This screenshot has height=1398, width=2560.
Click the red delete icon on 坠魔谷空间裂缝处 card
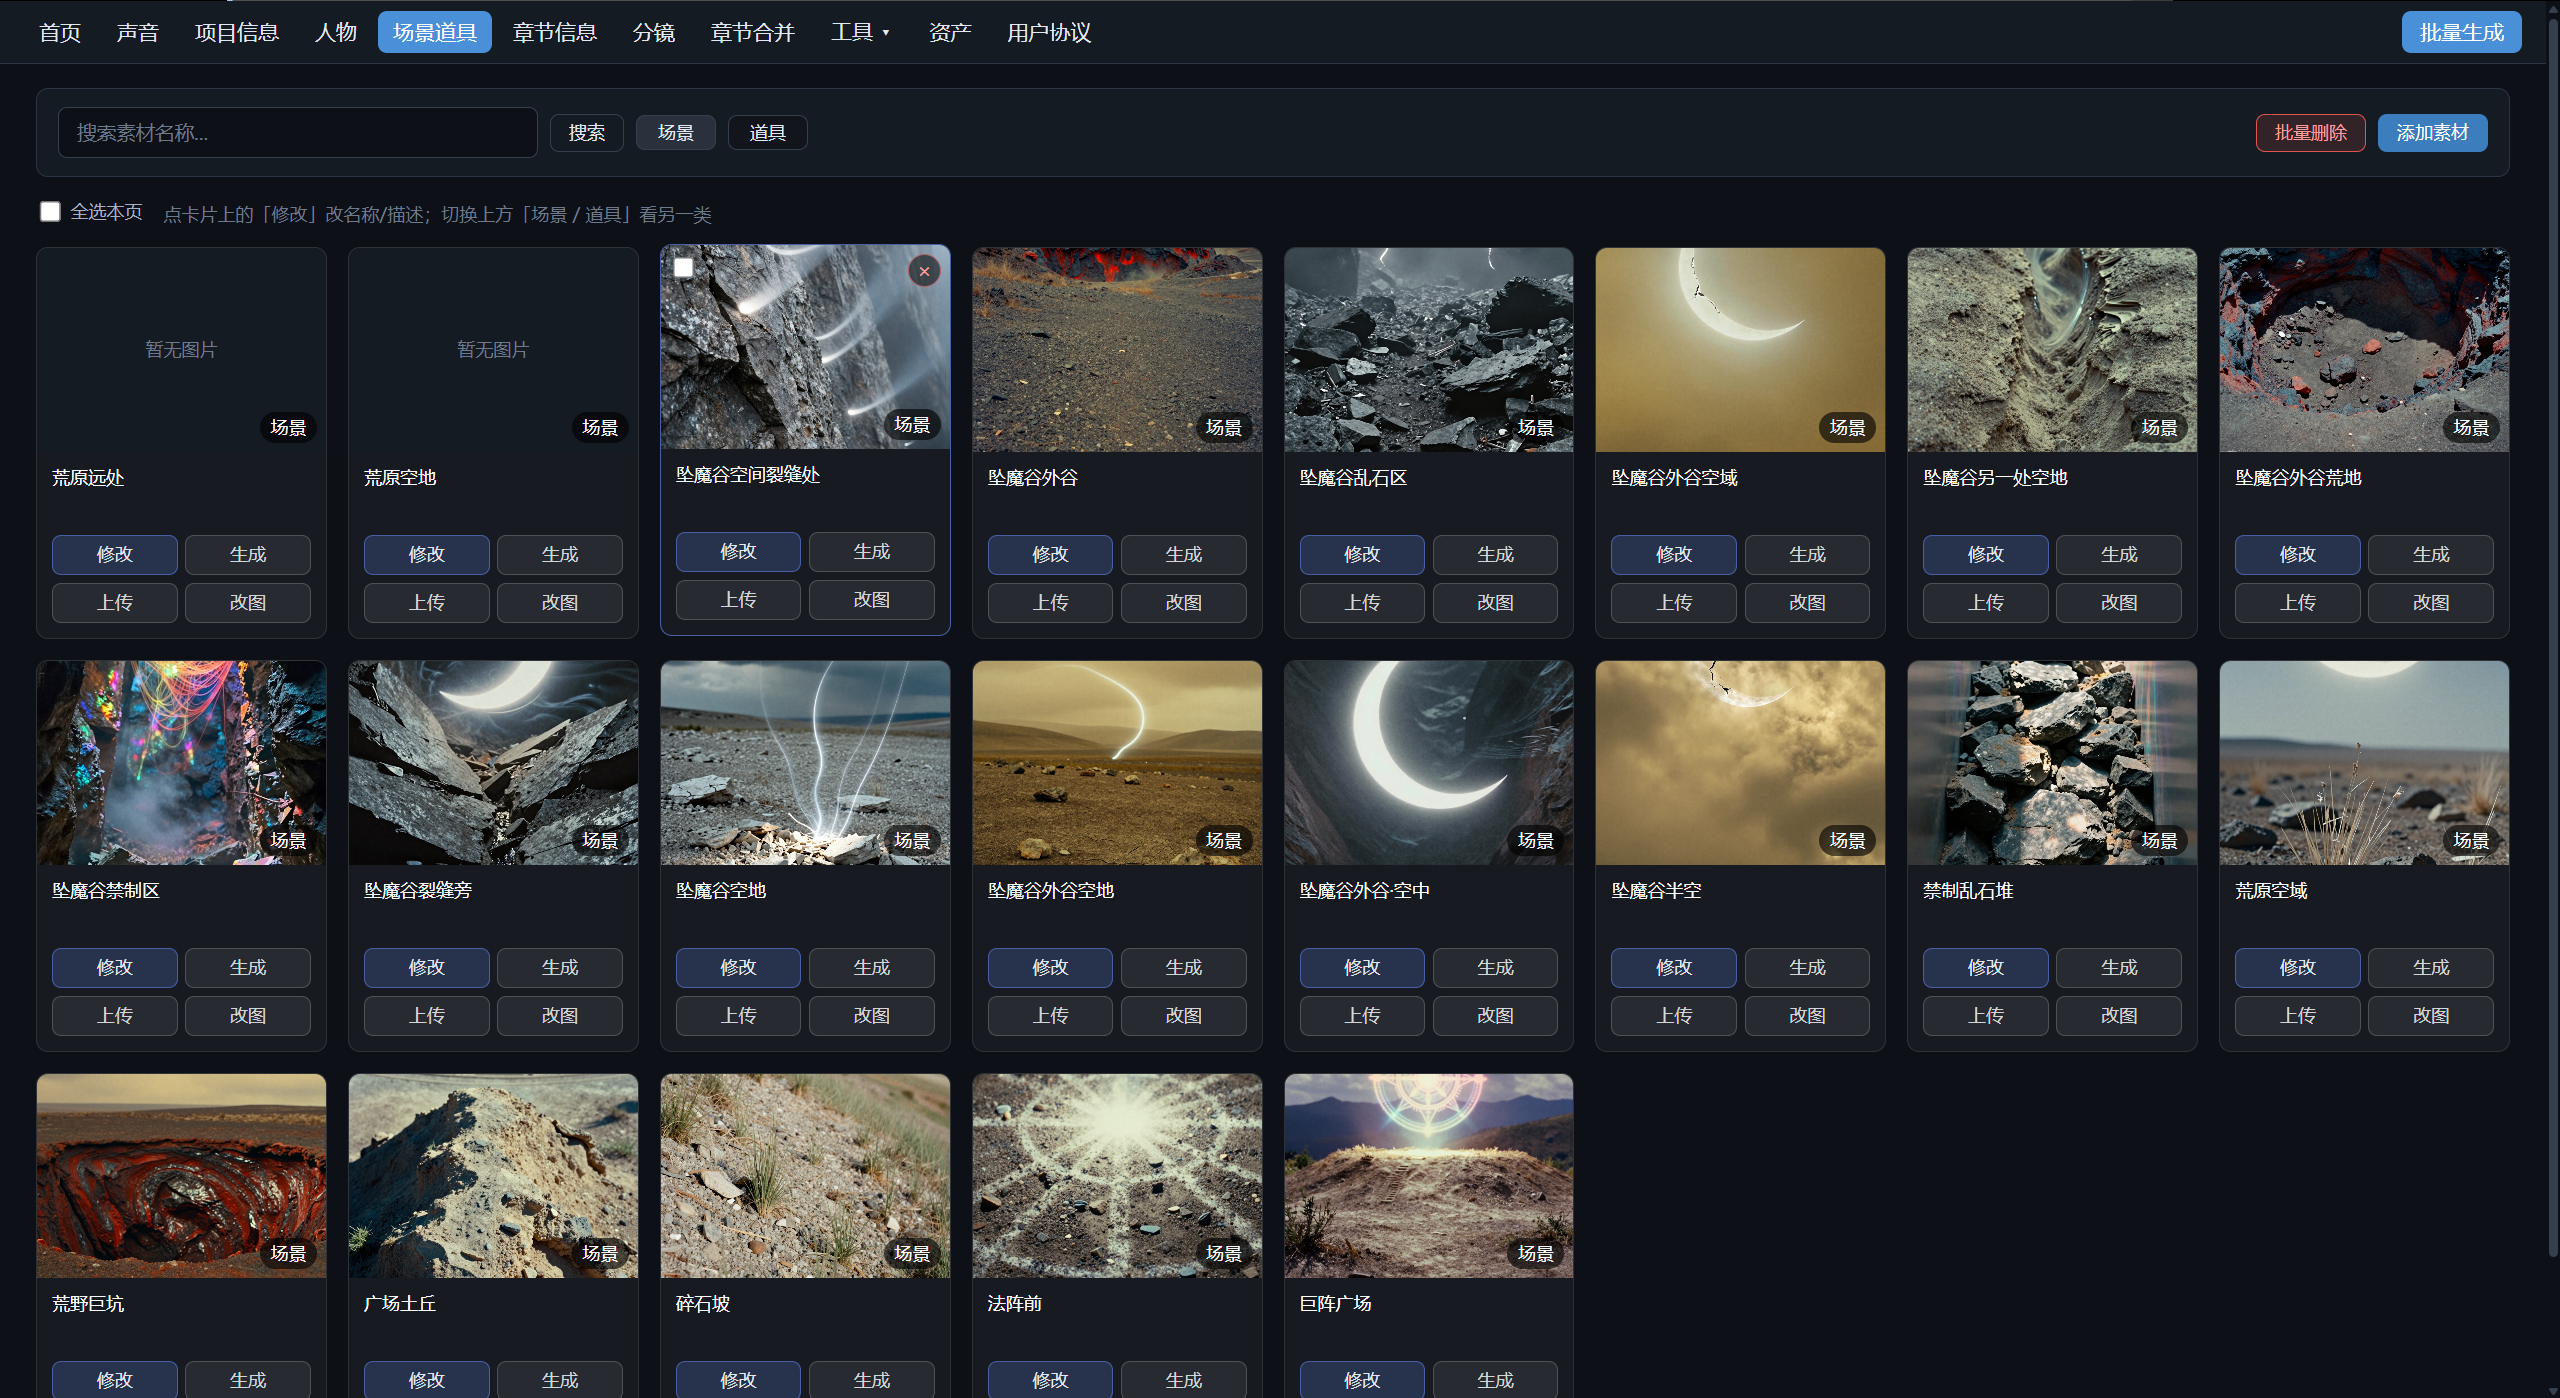click(x=924, y=271)
